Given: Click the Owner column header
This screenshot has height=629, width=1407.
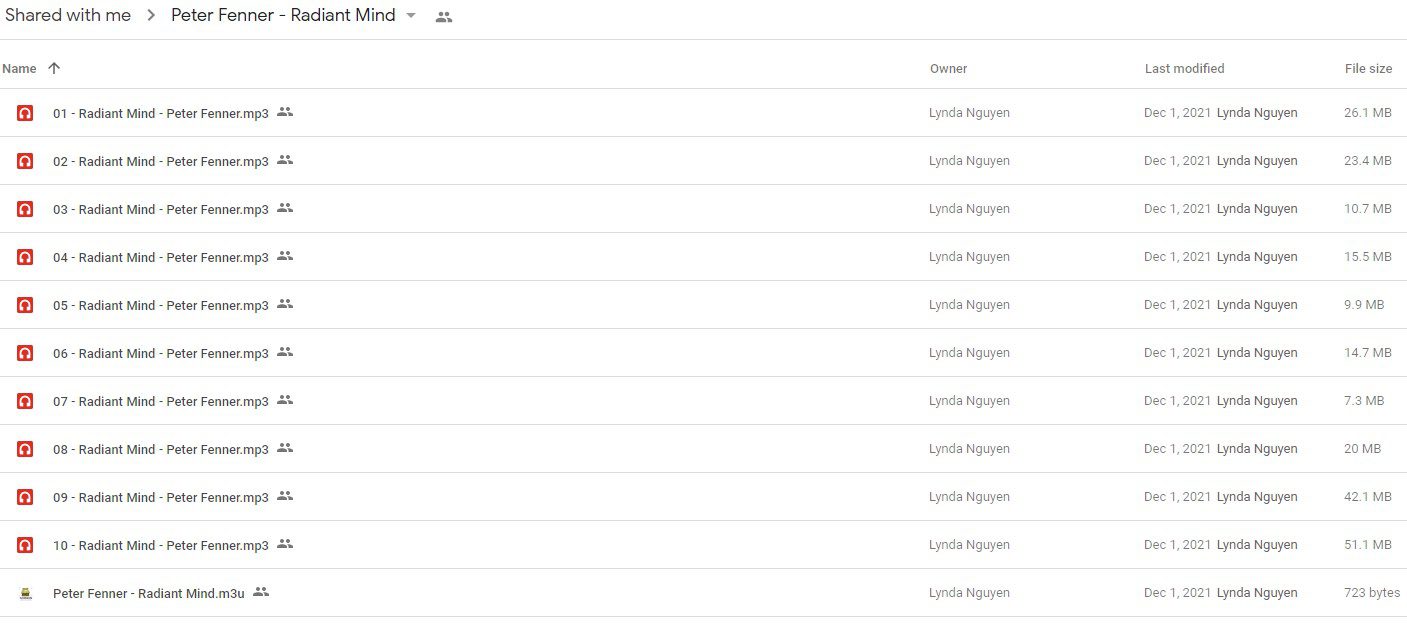Looking at the screenshot, I should [x=949, y=69].
